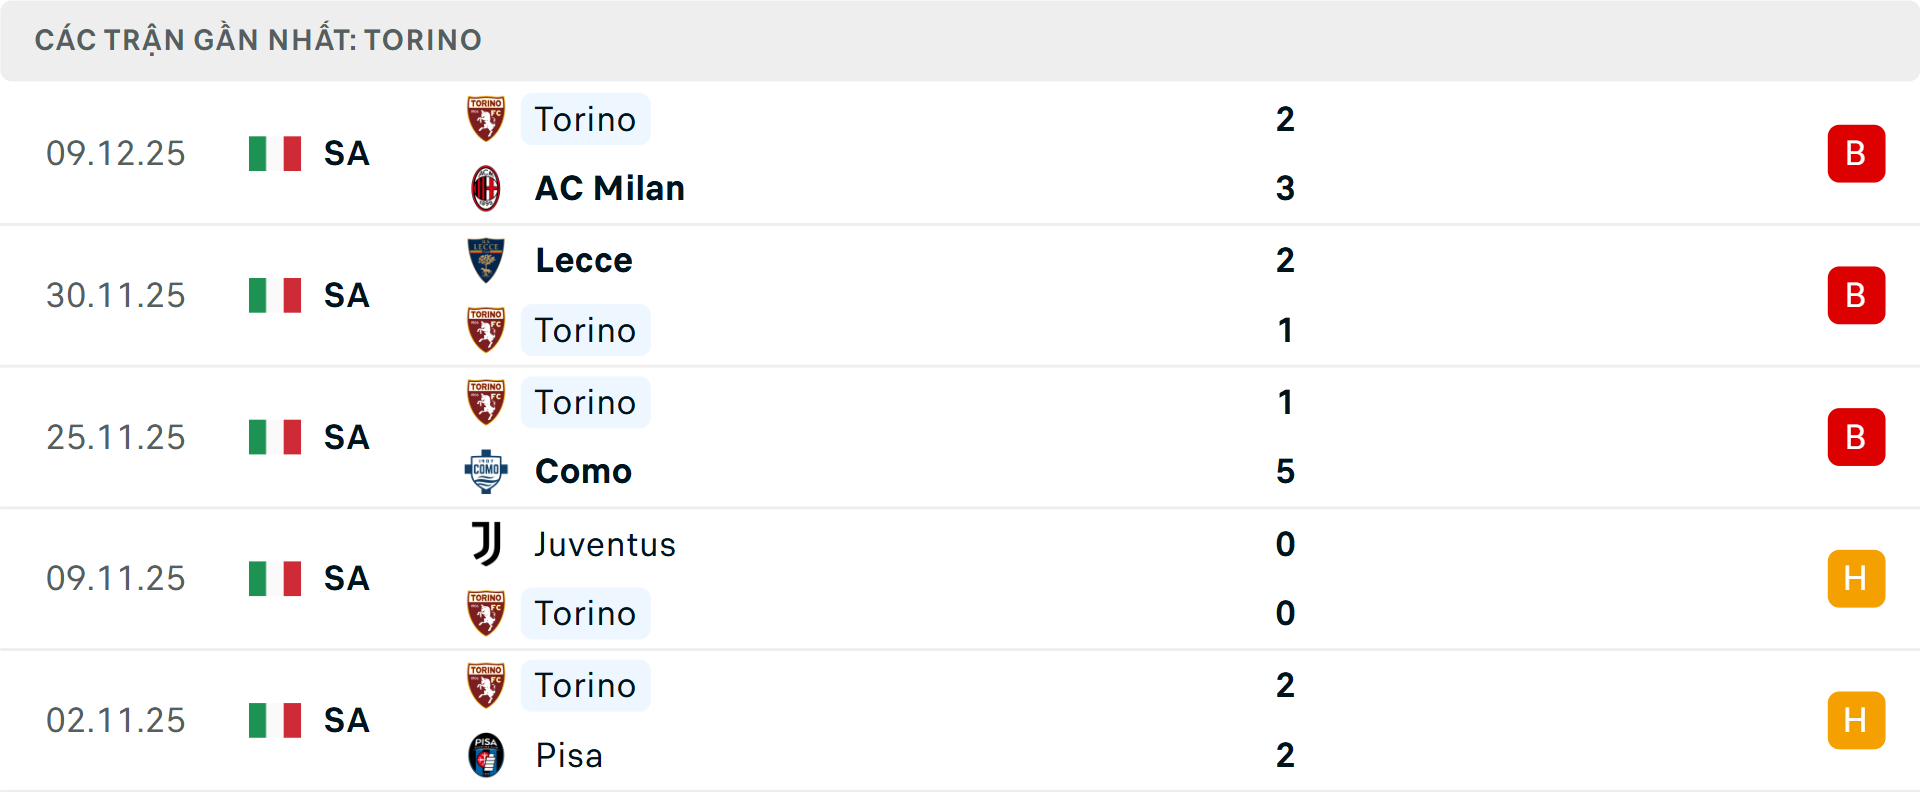Click orange H badge for Pisa match
1920x792 pixels.
pyautogui.click(x=1856, y=720)
